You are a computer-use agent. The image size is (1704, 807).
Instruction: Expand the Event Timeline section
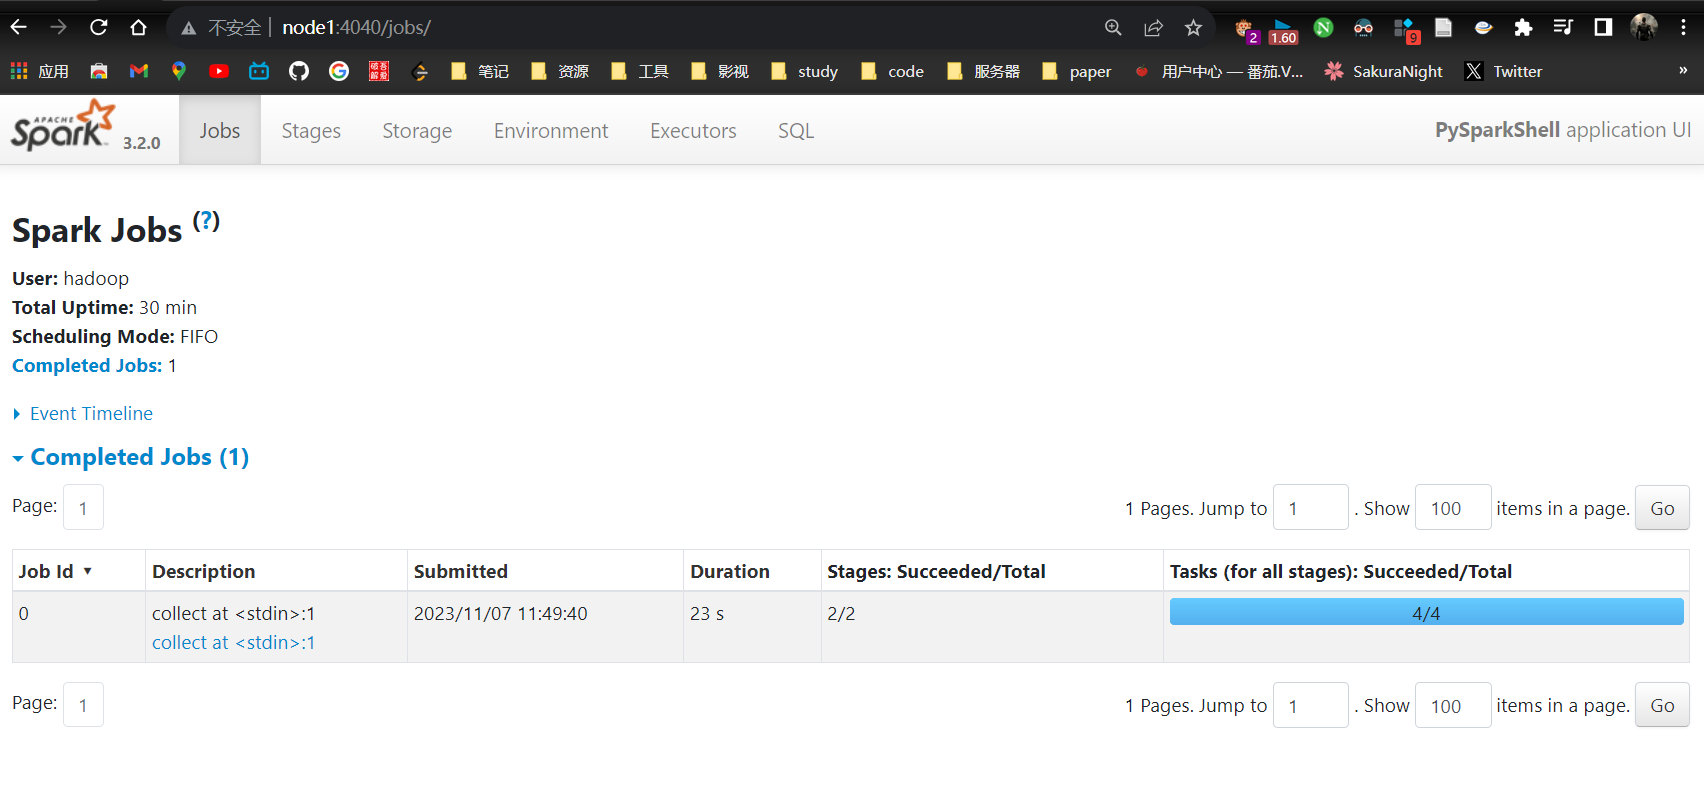(90, 414)
